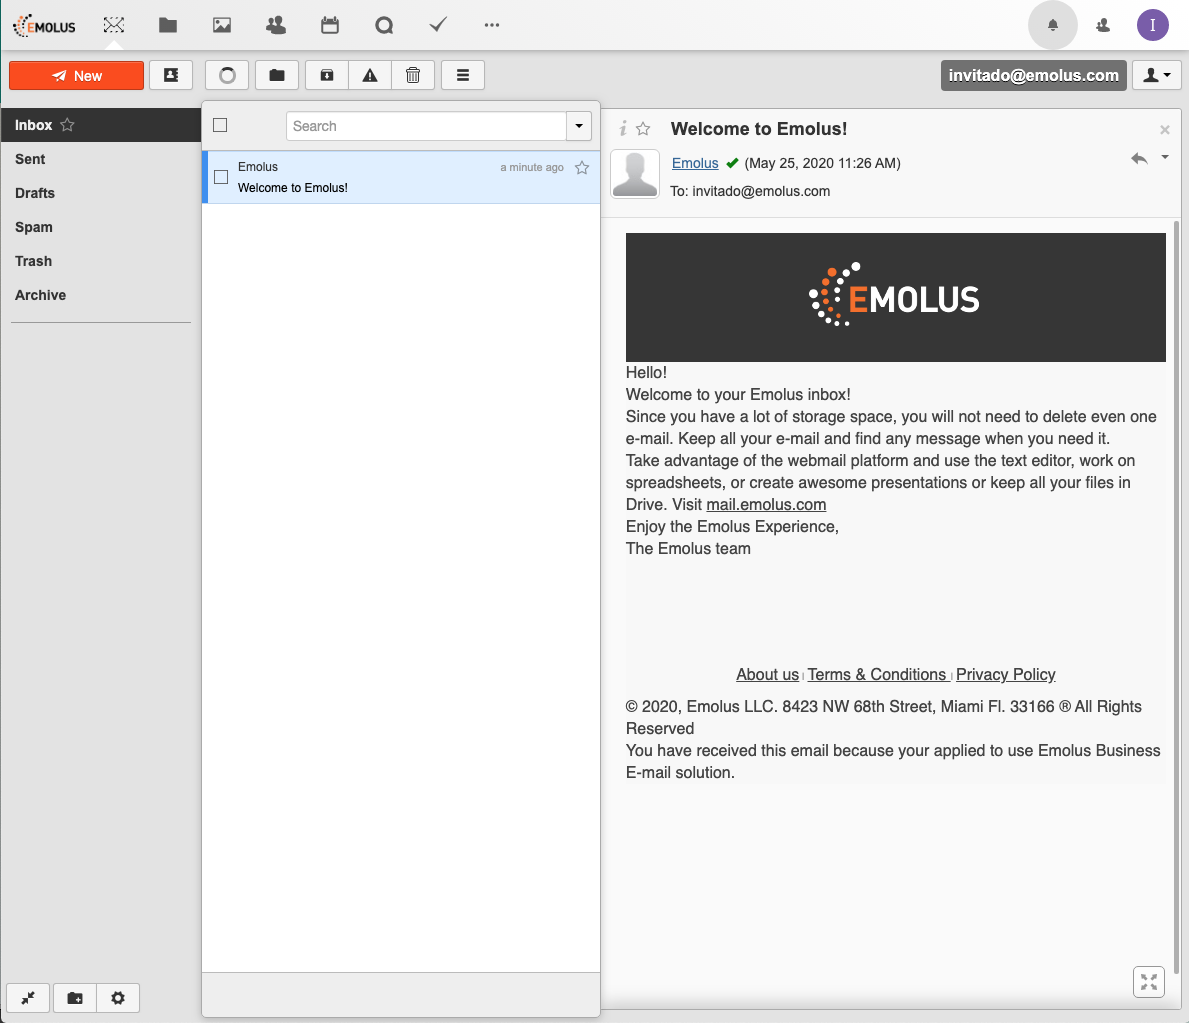Screen dimensions: 1189x1023
Task: Open the Photos app icon
Action: coord(221,25)
